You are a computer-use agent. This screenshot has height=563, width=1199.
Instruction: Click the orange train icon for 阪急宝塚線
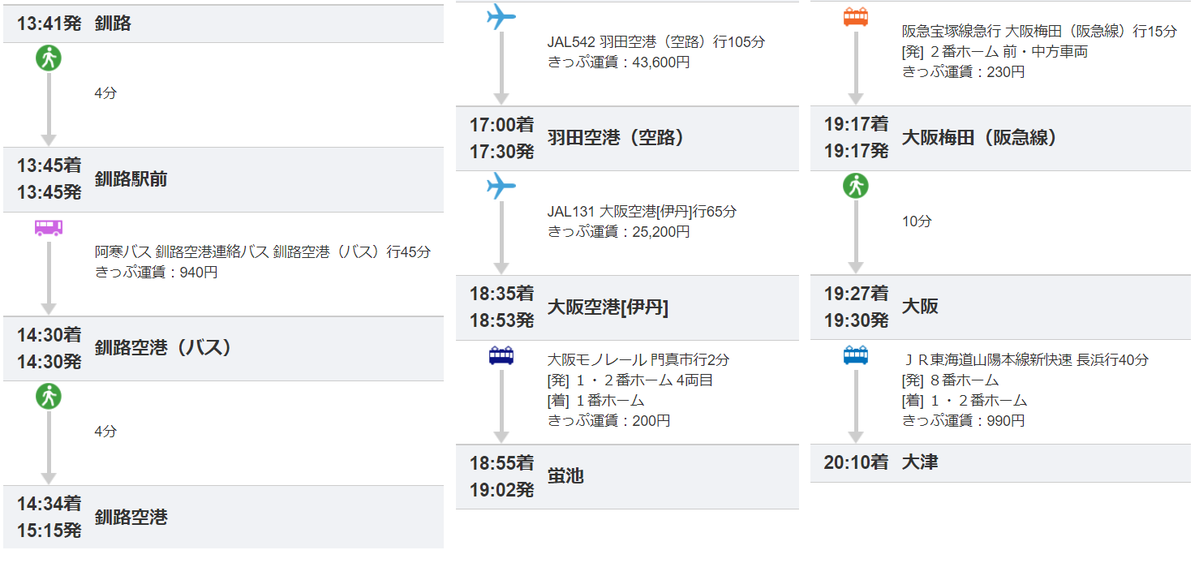point(856,17)
